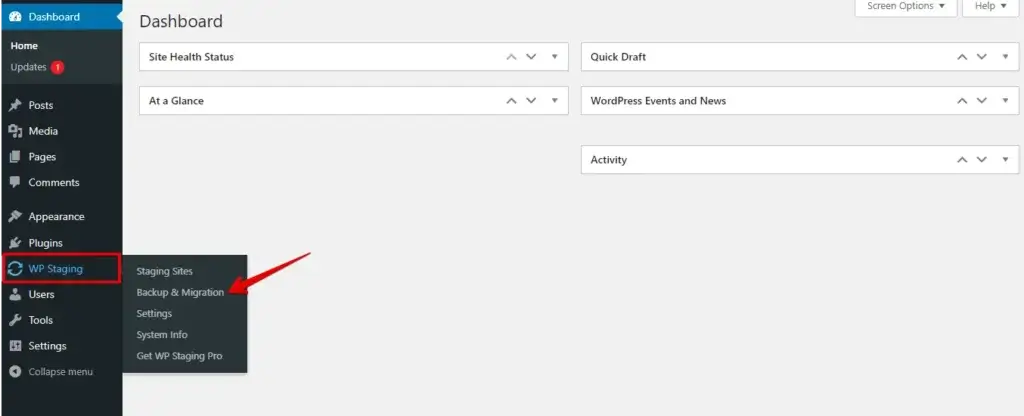Click the Posts pushpin icon
The width and height of the screenshot is (1024, 416).
pos(15,105)
